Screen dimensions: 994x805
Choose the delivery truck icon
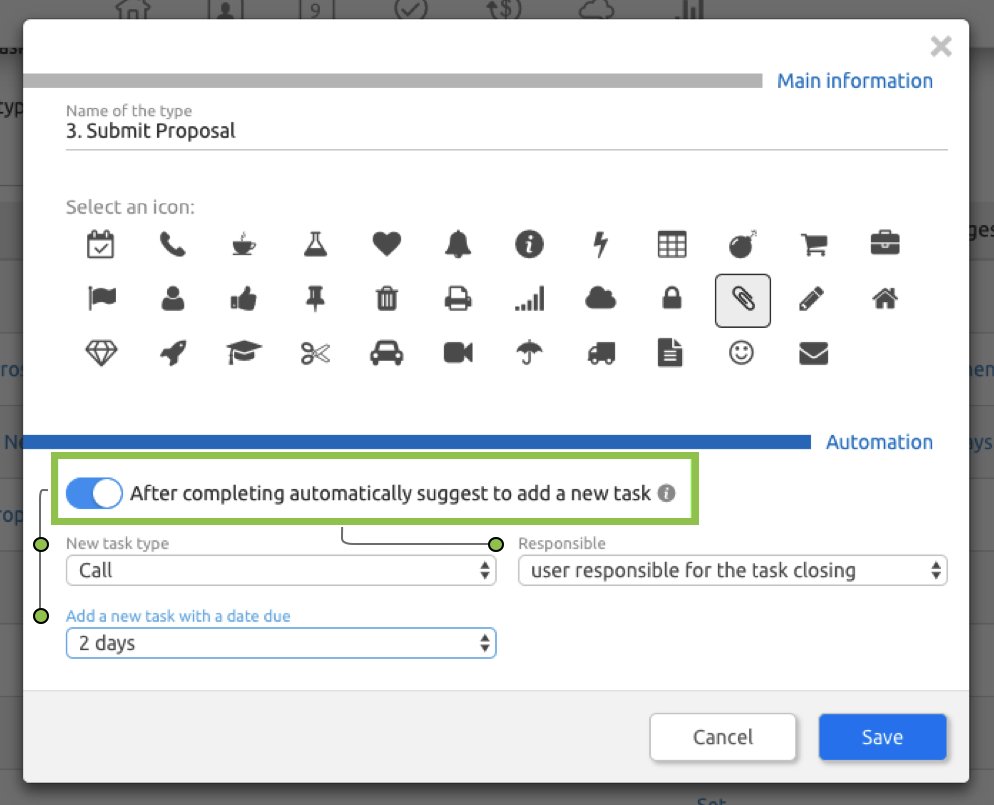[601, 354]
